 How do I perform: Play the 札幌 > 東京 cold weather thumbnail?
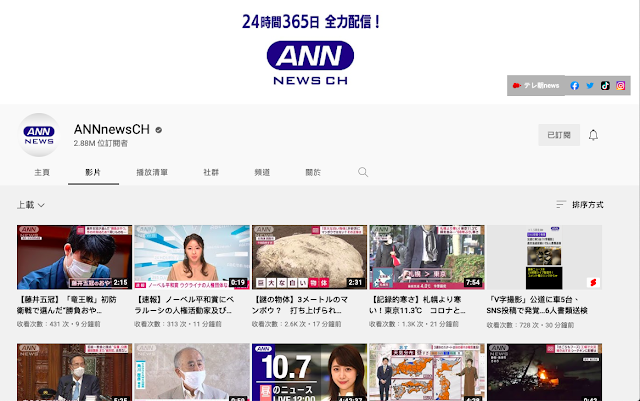(427, 257)
